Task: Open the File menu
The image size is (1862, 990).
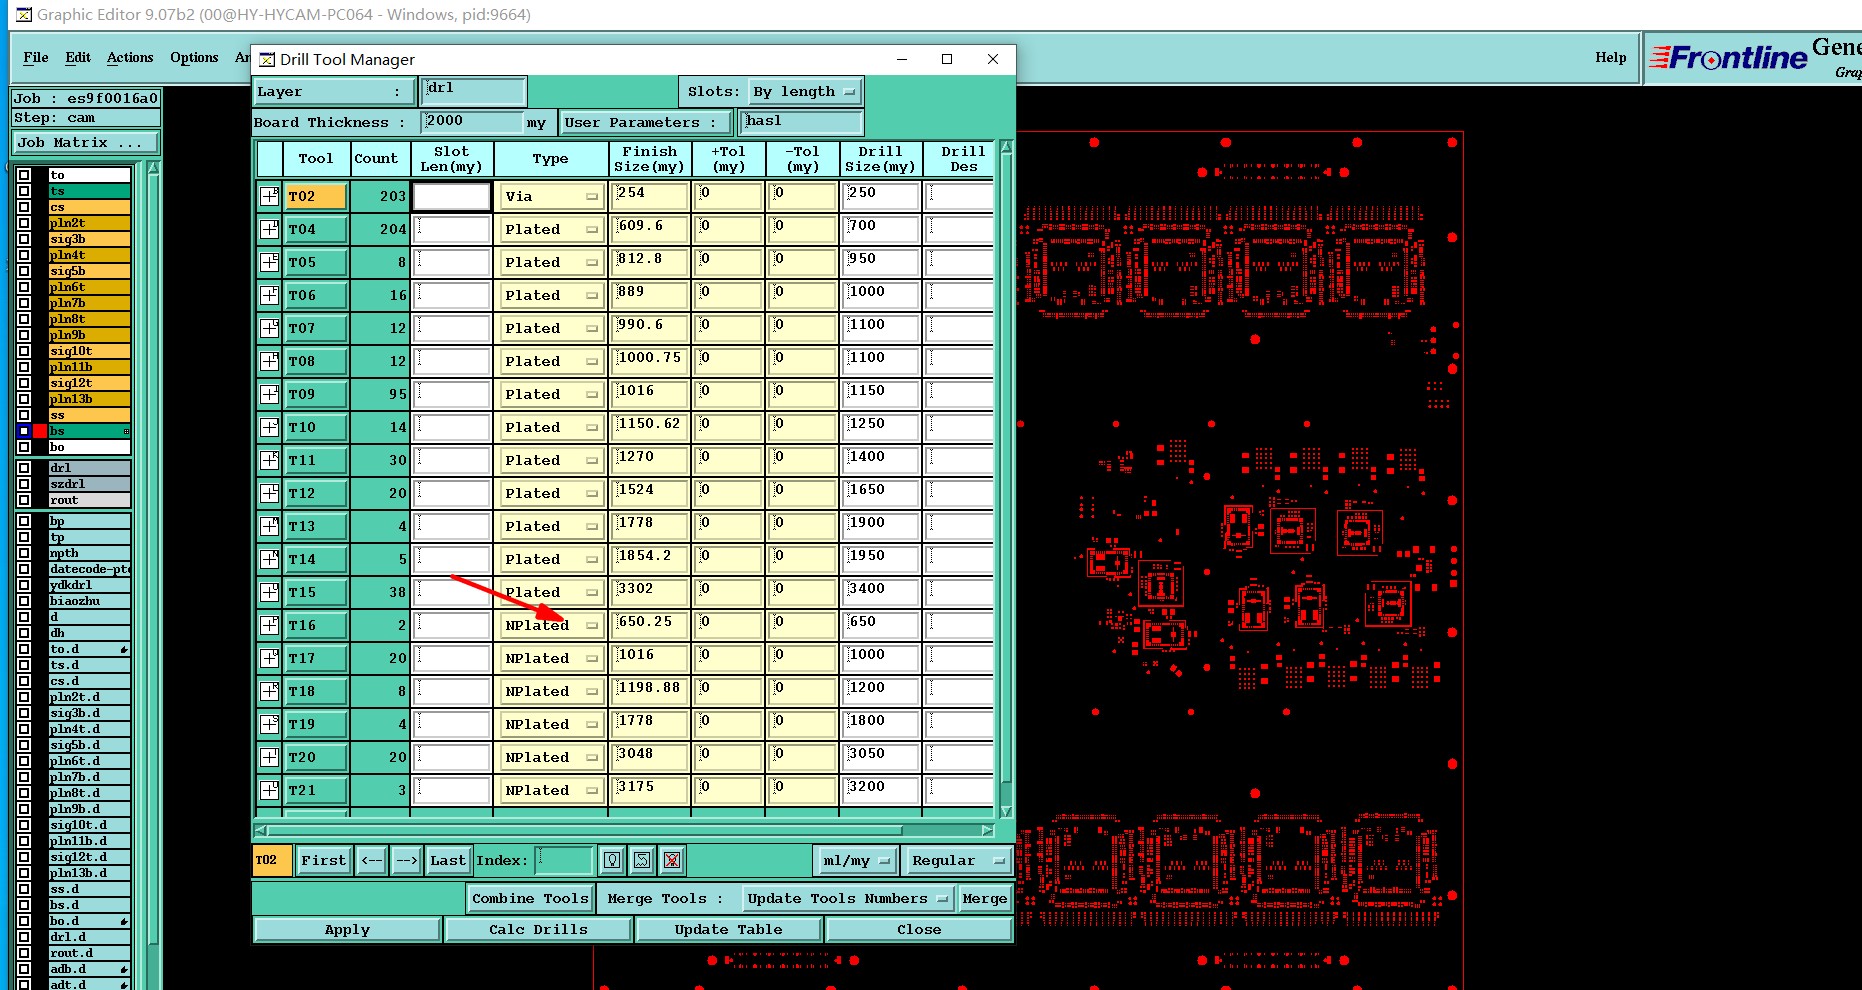Action: (36, 57)
